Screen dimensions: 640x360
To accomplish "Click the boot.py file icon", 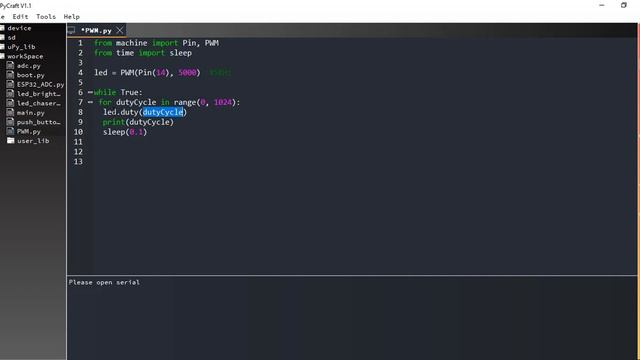I will (10, 75).
